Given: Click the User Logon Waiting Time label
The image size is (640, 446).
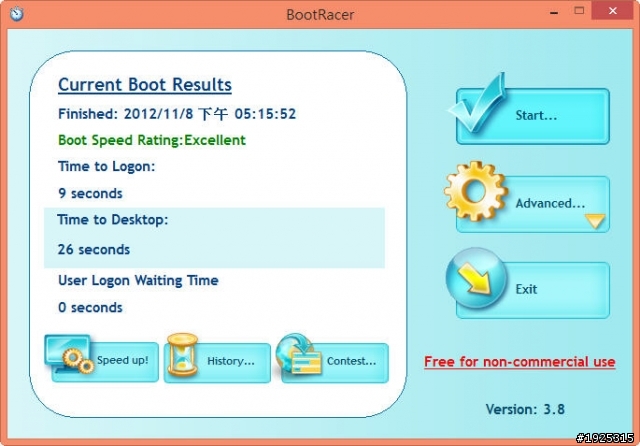Looking at the screenshot, I should point(138,280).
